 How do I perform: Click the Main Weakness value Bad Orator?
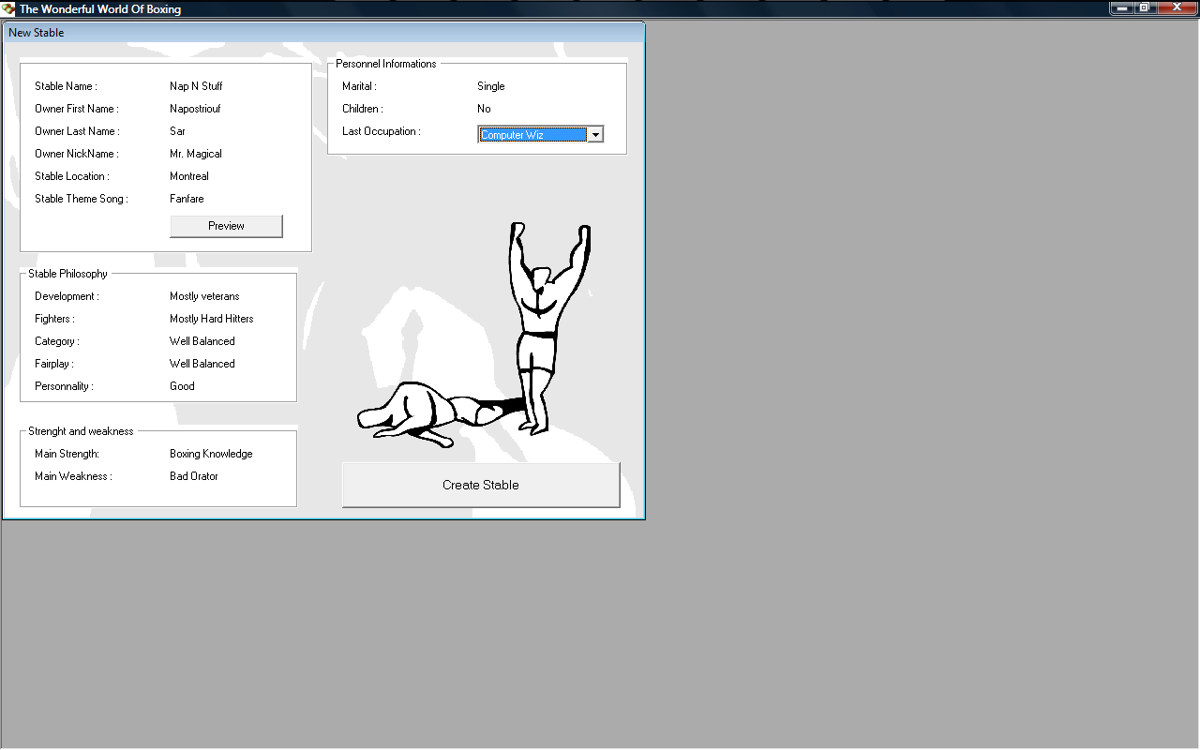point(194,476)
